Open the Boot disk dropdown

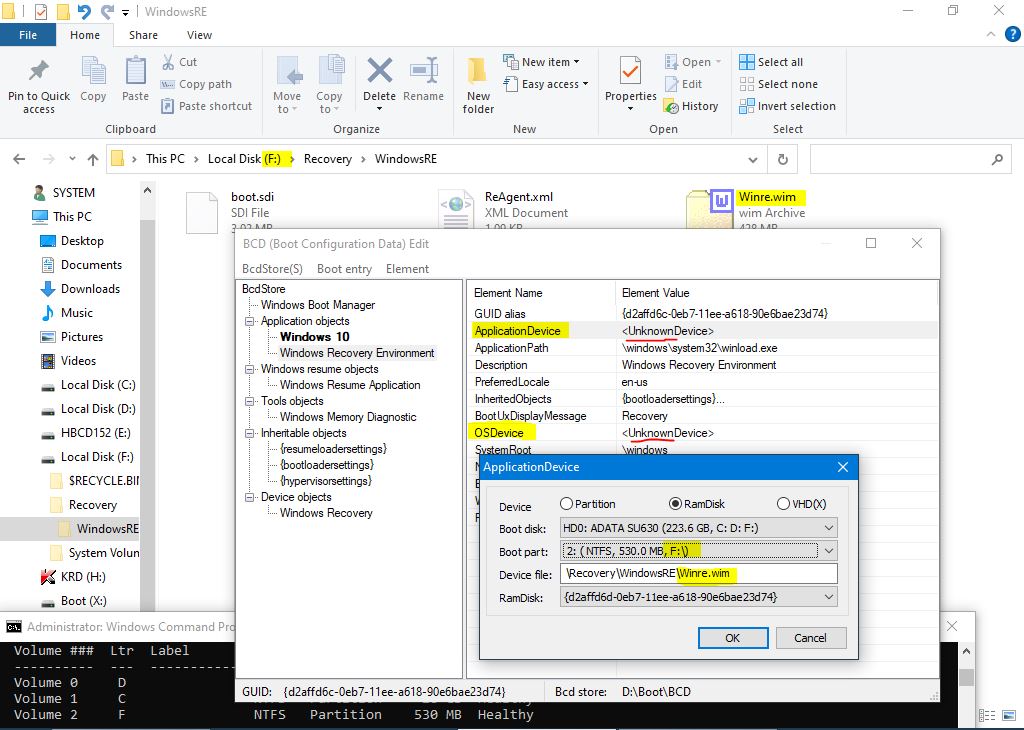(828, 528)
